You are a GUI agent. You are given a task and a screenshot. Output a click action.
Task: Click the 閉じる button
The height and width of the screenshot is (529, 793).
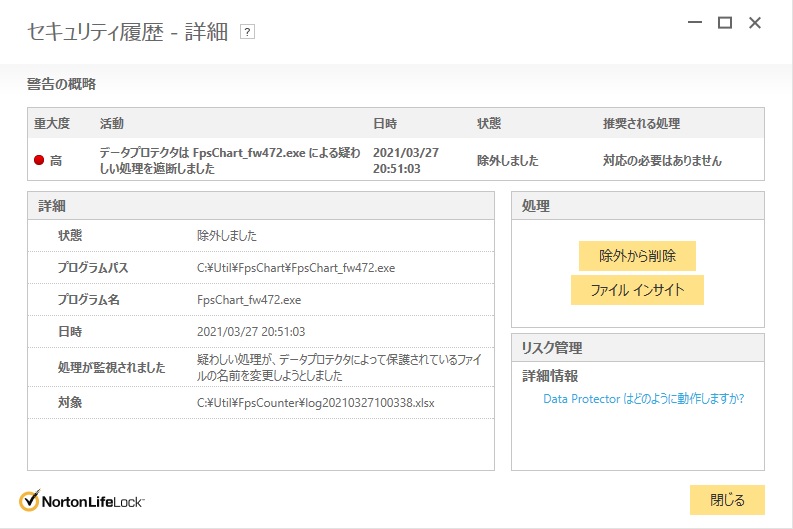727,500
